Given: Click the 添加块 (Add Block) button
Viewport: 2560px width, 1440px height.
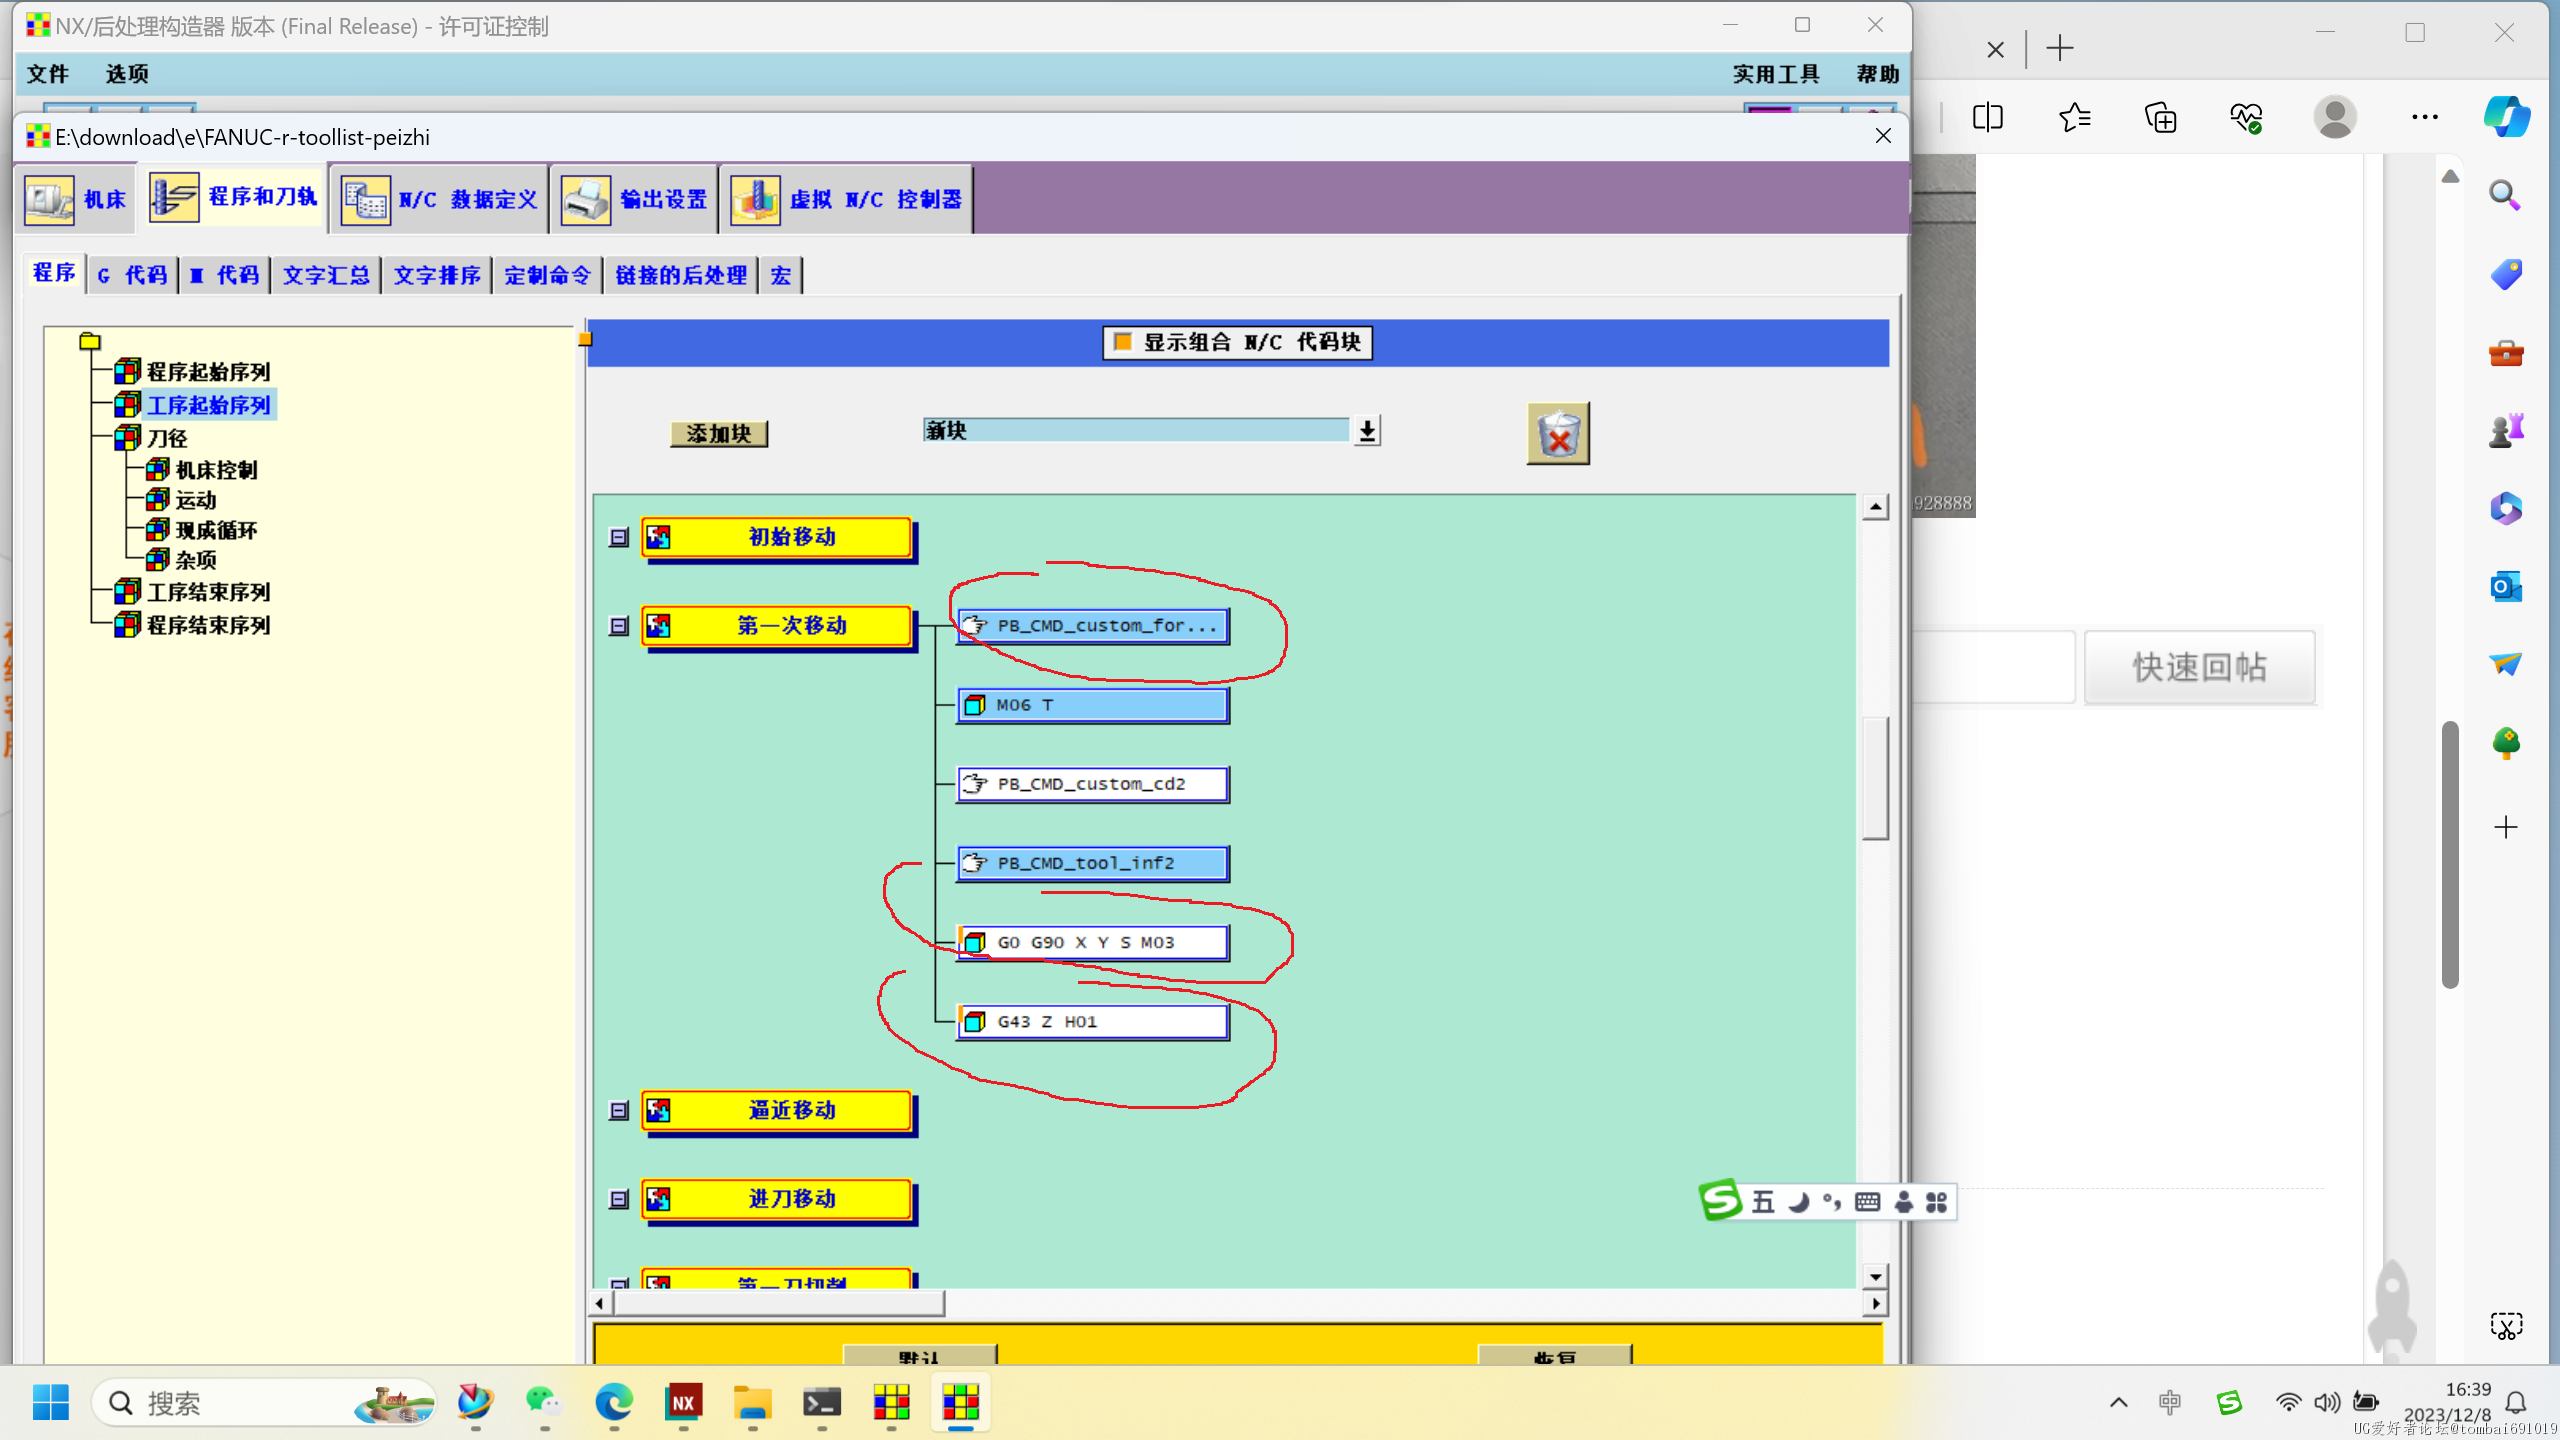Looking at the screenshot, I should point(719,433).
